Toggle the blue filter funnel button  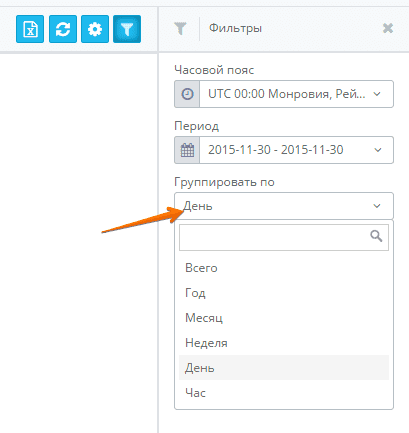coord(127,29)
